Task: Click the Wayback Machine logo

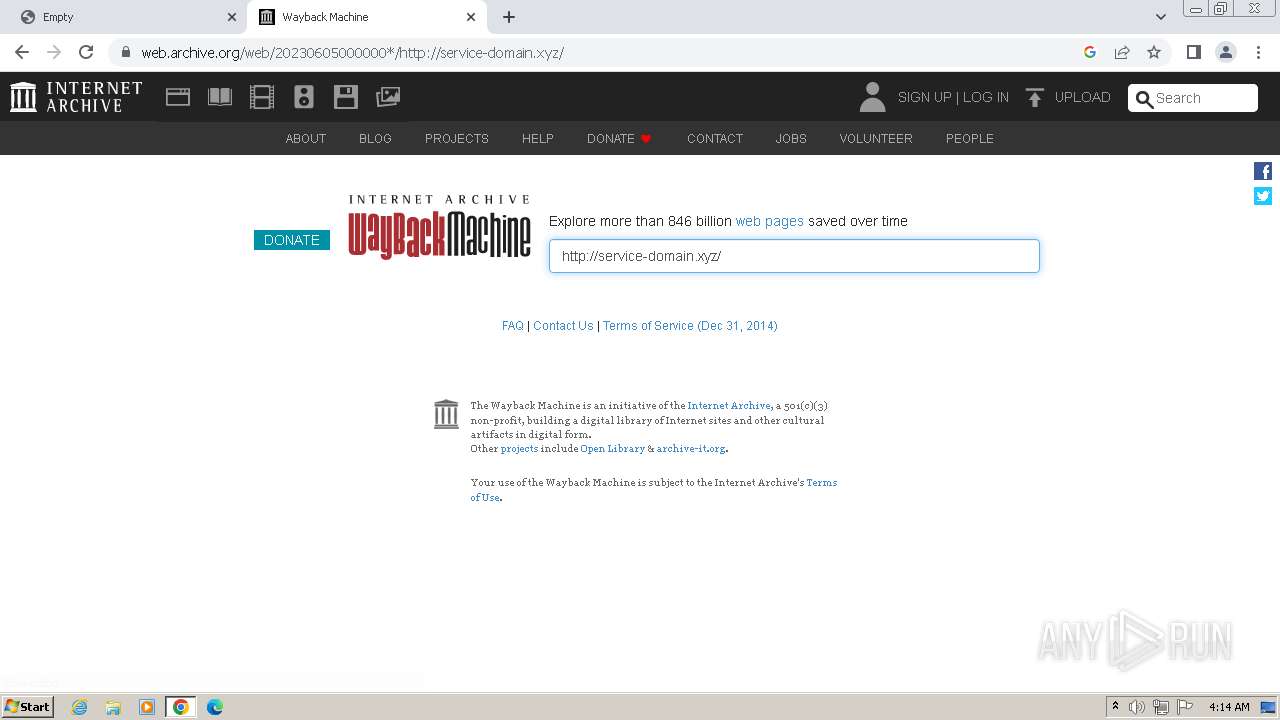Action: pyautogui.click(x=439, y=227)
